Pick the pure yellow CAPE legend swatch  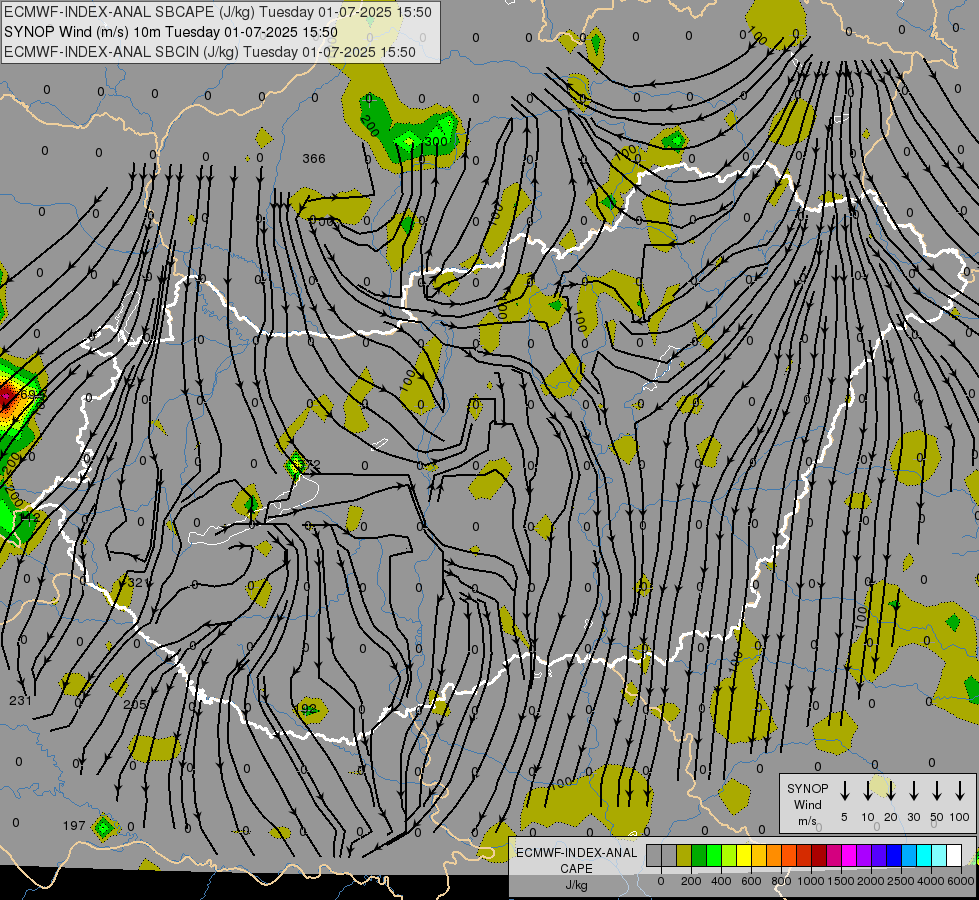[744, 855]
